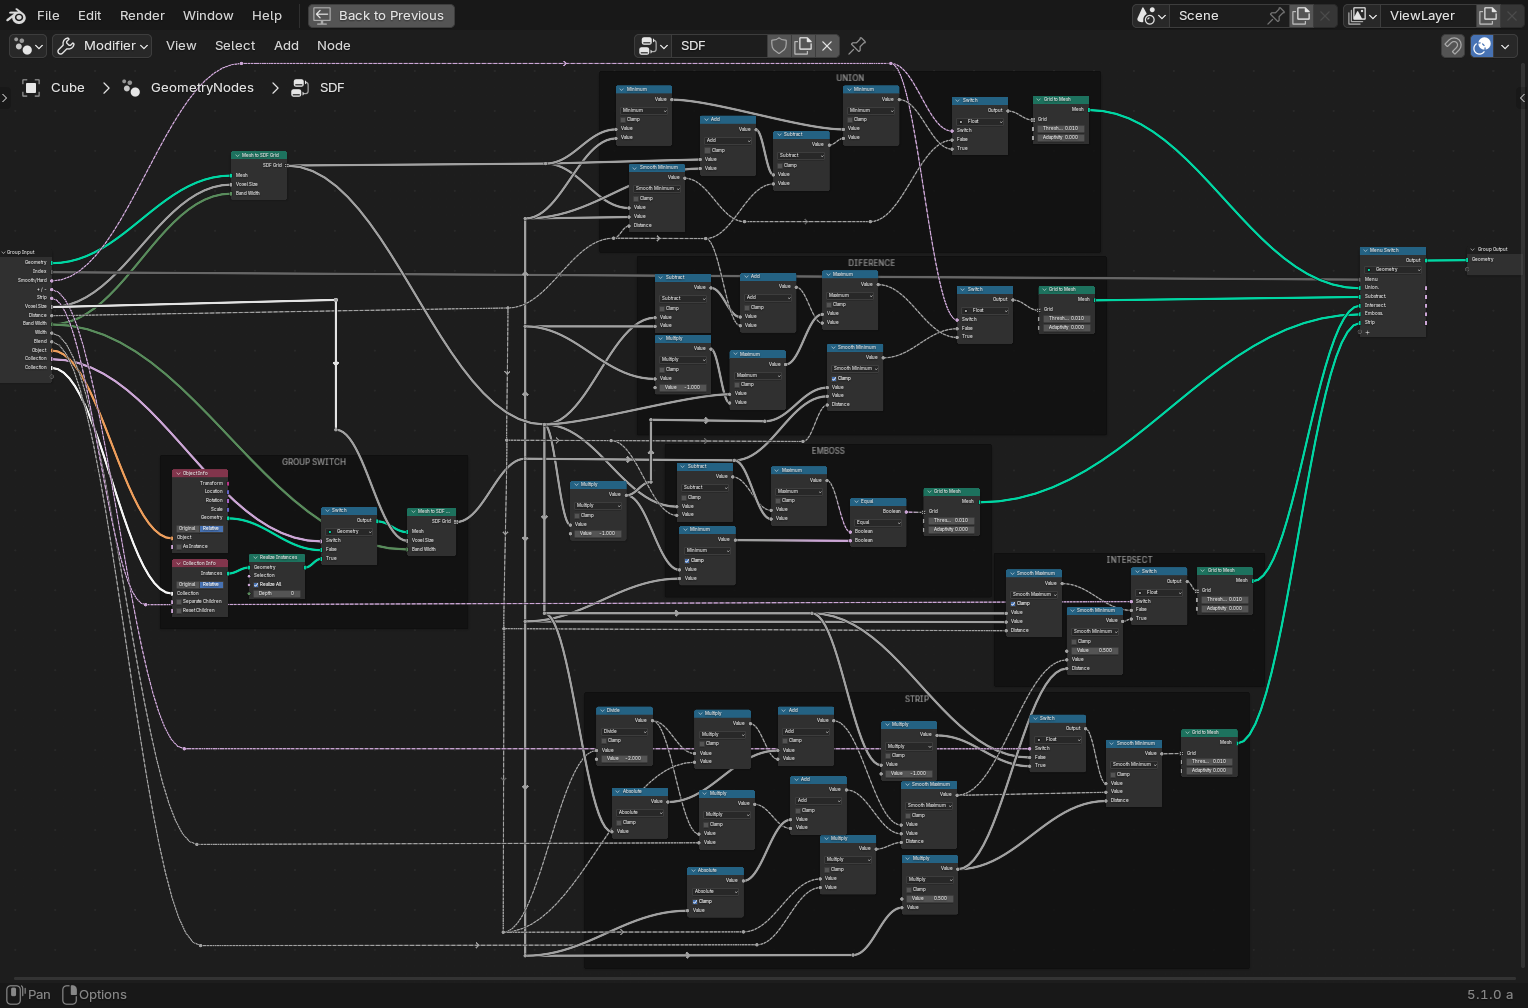
Task: Select Relative button in Object Info node
Action: point(211,528)
